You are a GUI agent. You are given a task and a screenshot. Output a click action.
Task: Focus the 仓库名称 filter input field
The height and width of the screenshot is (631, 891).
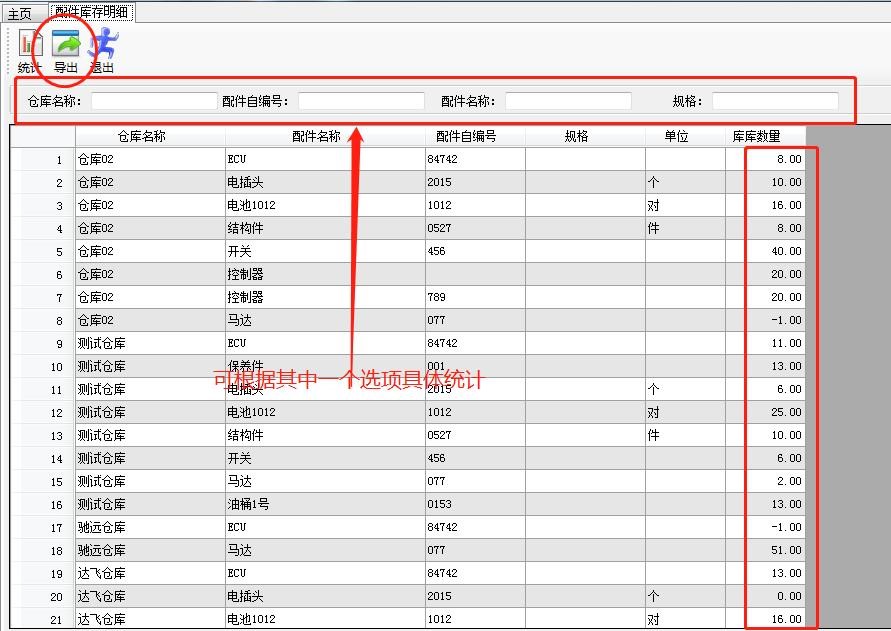[154, 101]
